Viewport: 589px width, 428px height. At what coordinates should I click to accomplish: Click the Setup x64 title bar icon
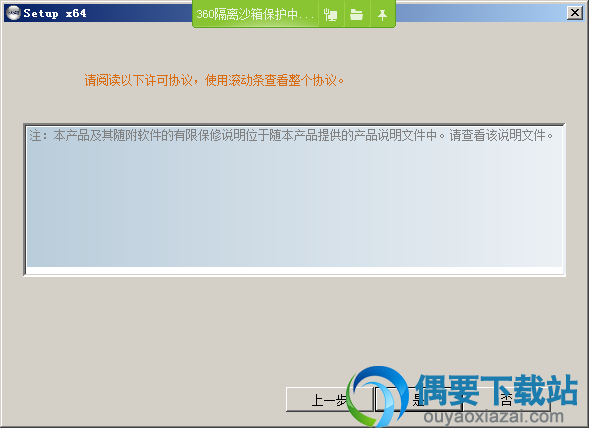click(x=13, y=13)
